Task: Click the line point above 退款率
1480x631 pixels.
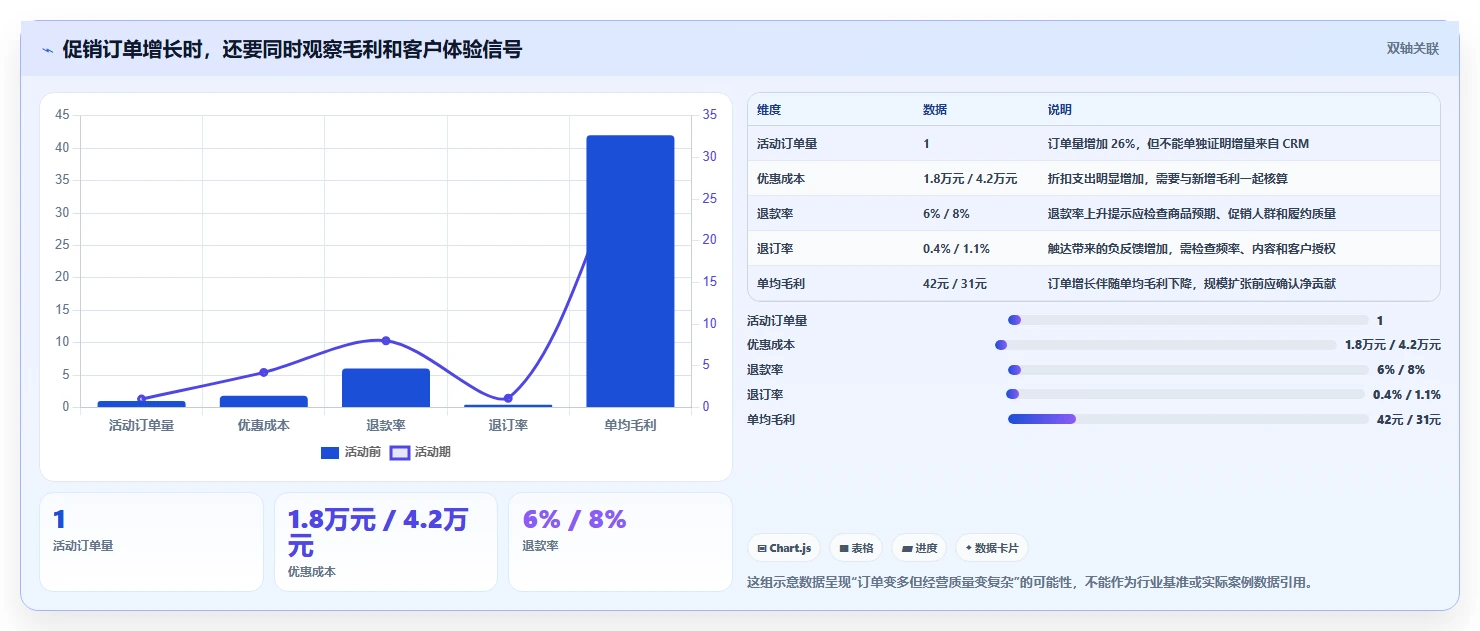Action: [386, 341]
